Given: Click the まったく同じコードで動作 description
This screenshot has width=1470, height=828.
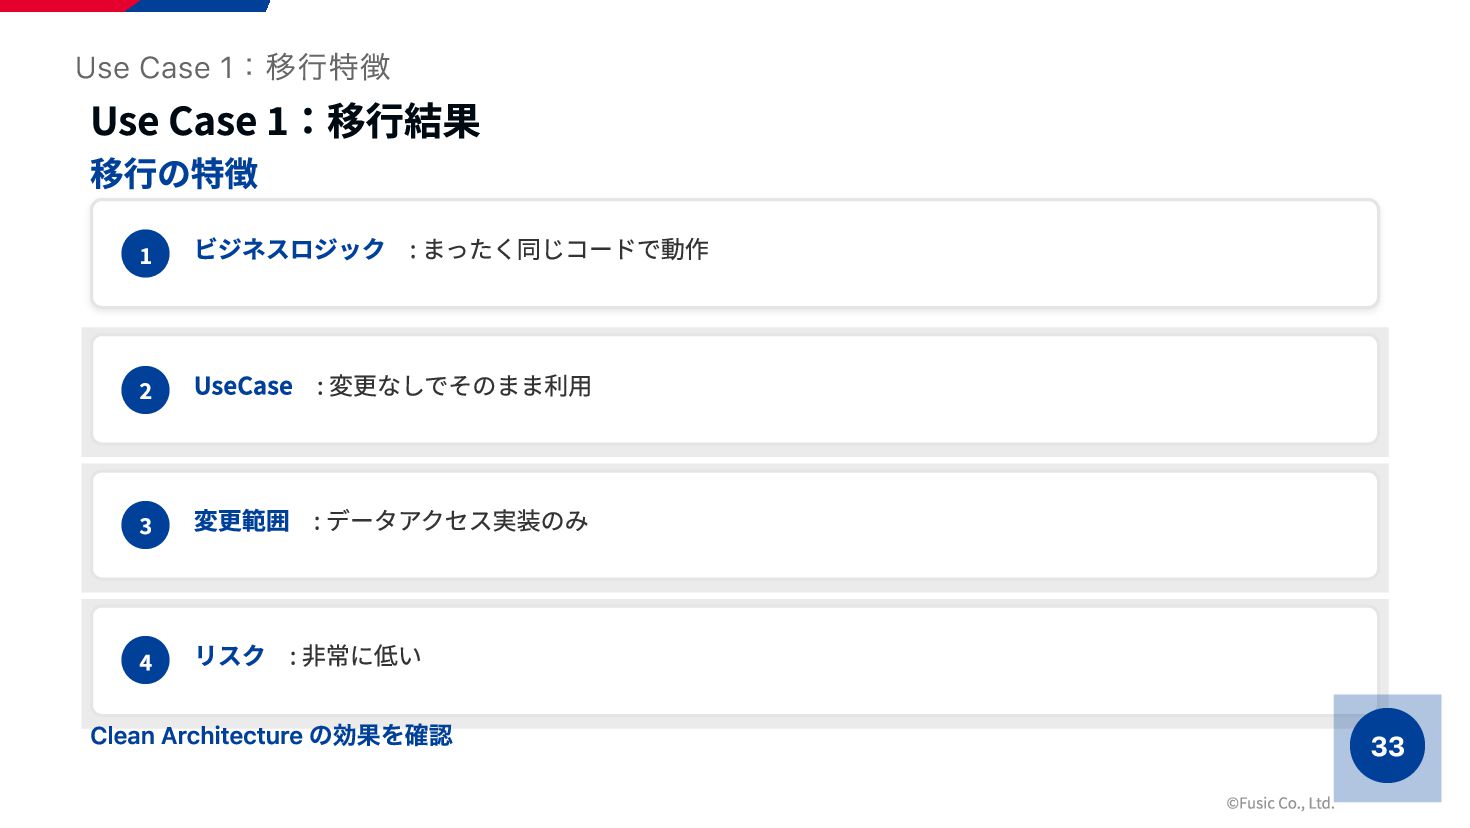Looking at the screenshot, I should coord(565,249).
